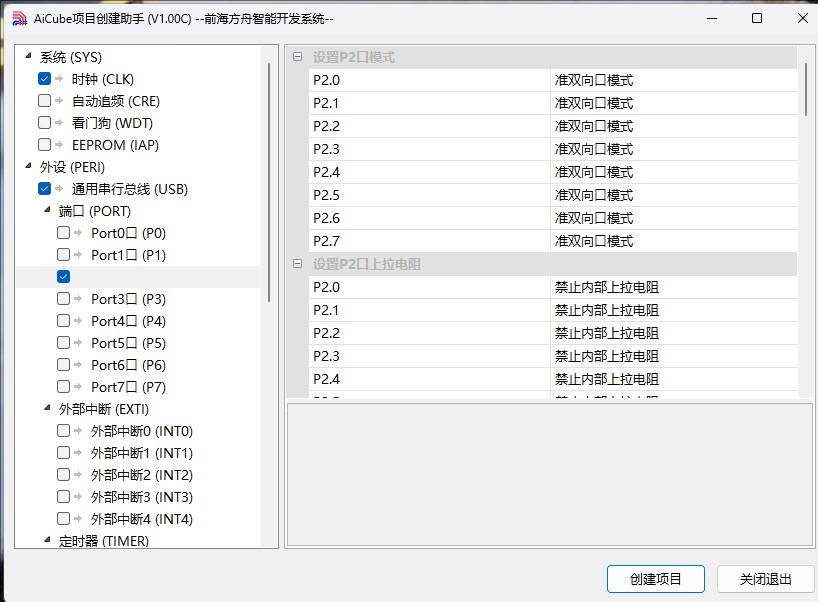This screenshot has height=602, width=818.
Task: Collapse the 定时器 (TIMER) tree node
Action: point(47,539)
